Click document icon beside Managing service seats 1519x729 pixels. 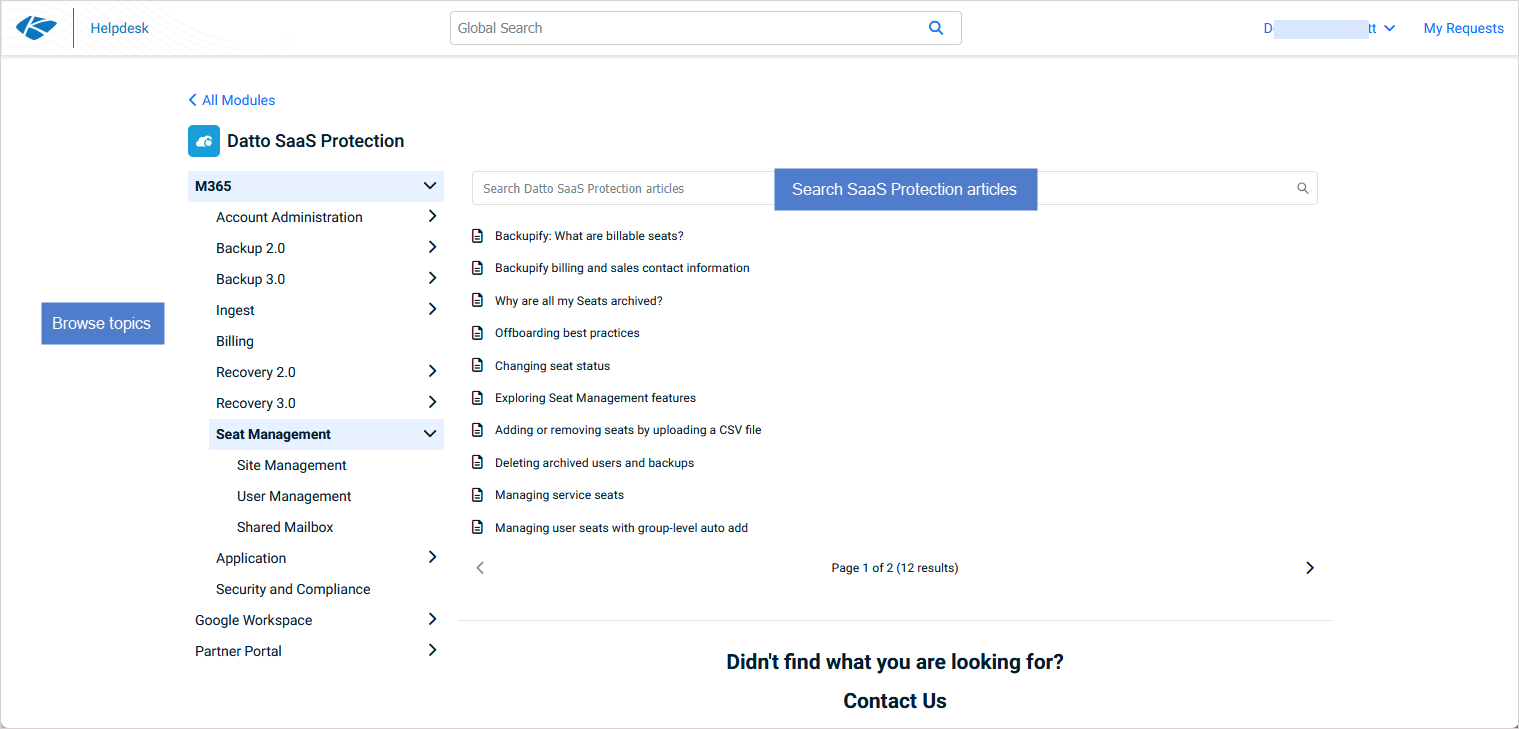(478, 495)
